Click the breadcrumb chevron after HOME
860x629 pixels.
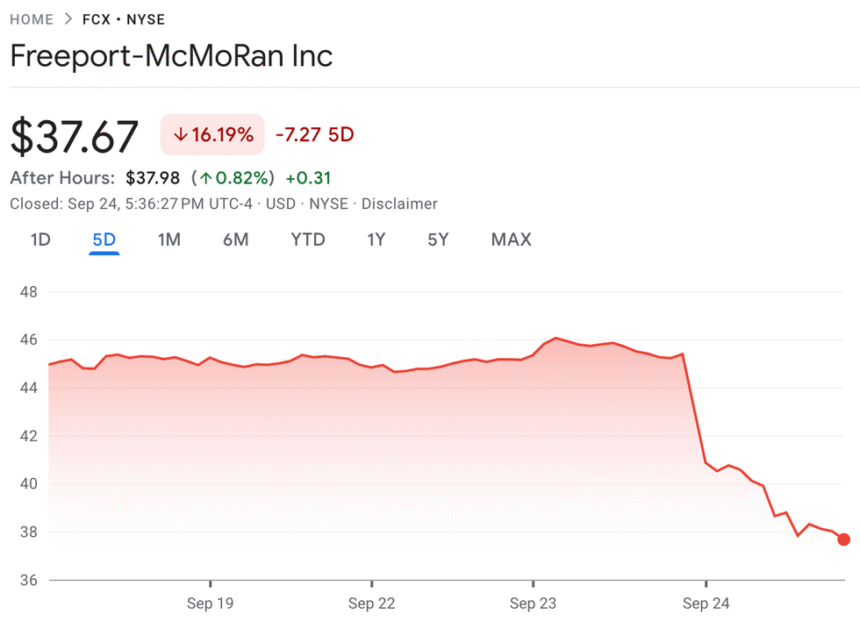[x=68, y=19]
